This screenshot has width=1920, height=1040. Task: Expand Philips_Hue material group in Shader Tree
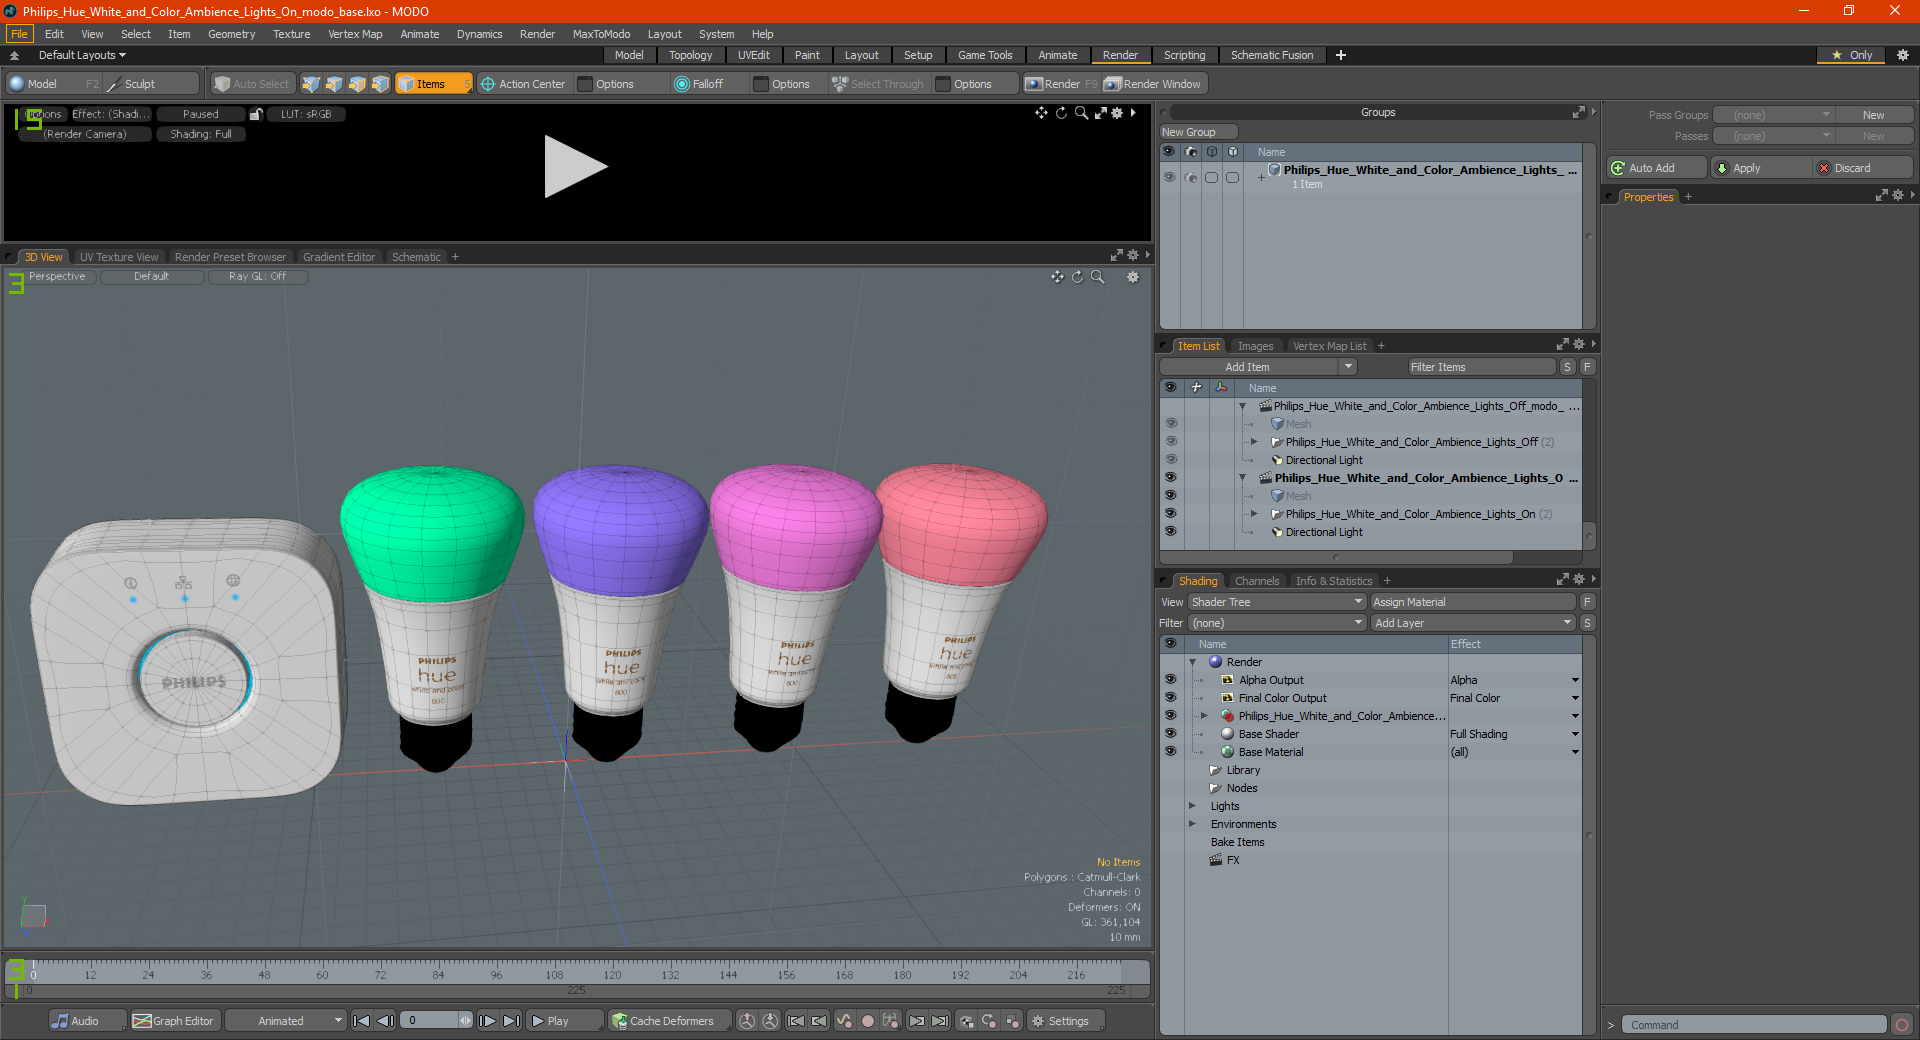point(1204,716)
